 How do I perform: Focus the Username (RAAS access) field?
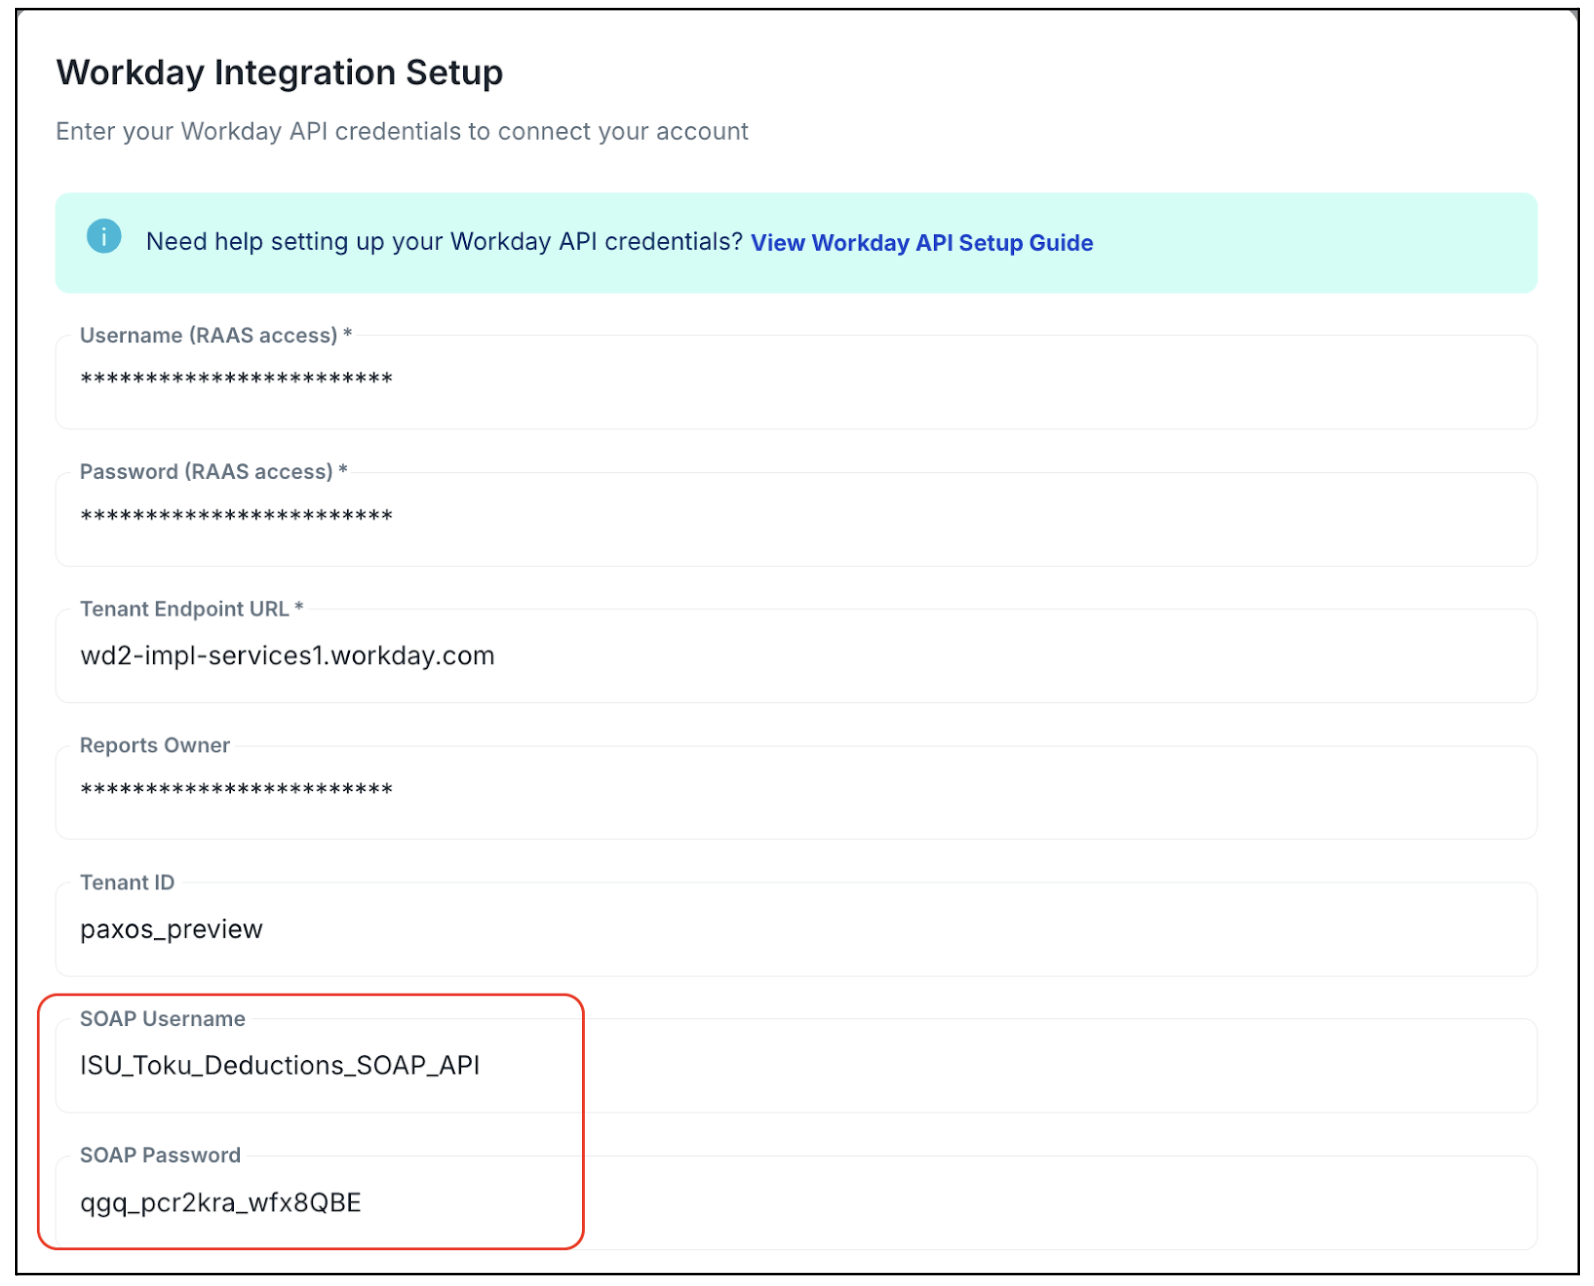click(796, 382)
